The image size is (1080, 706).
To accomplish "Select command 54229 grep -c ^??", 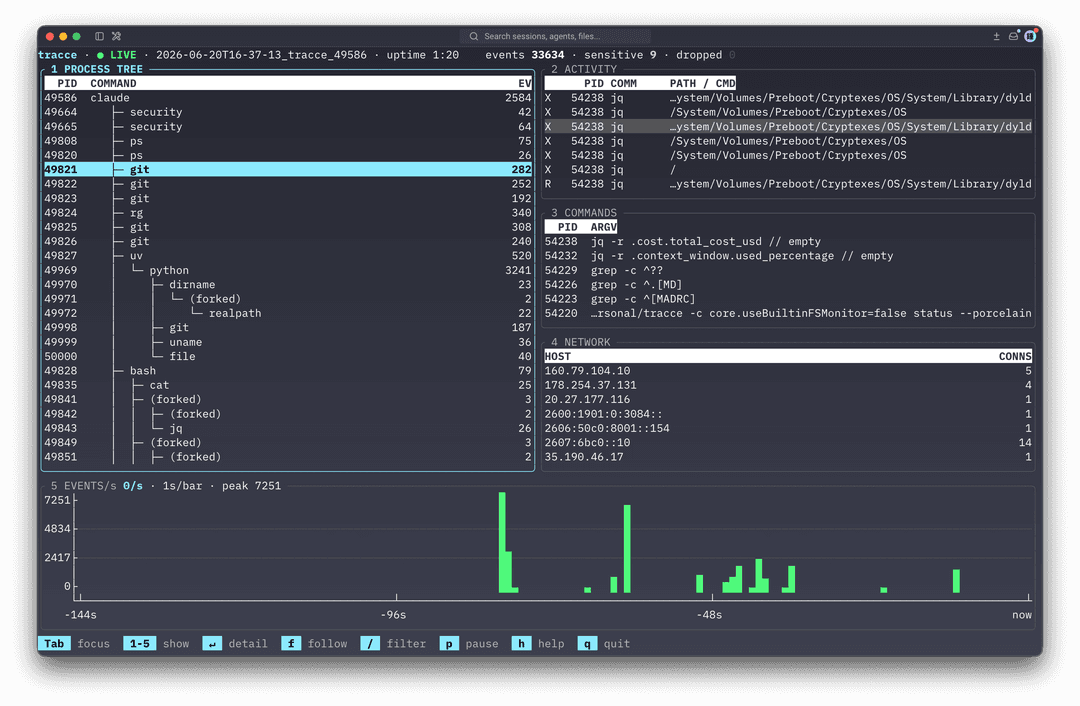I will pyautogui.click(x=788, y=270).
